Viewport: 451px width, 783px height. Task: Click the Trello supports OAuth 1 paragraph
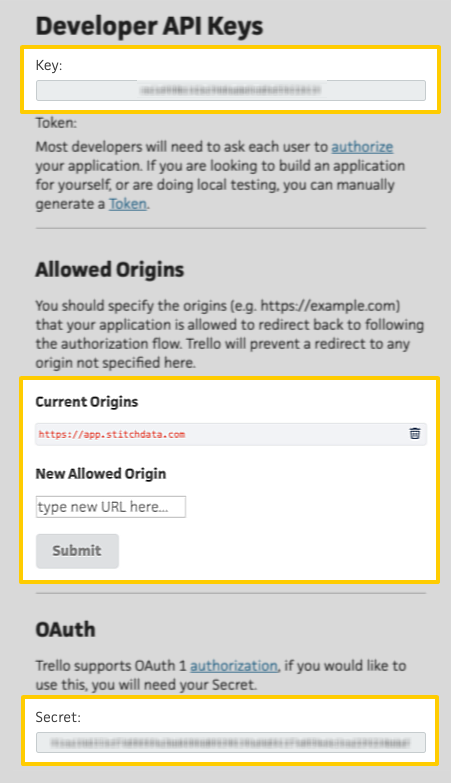coord(221,675)
